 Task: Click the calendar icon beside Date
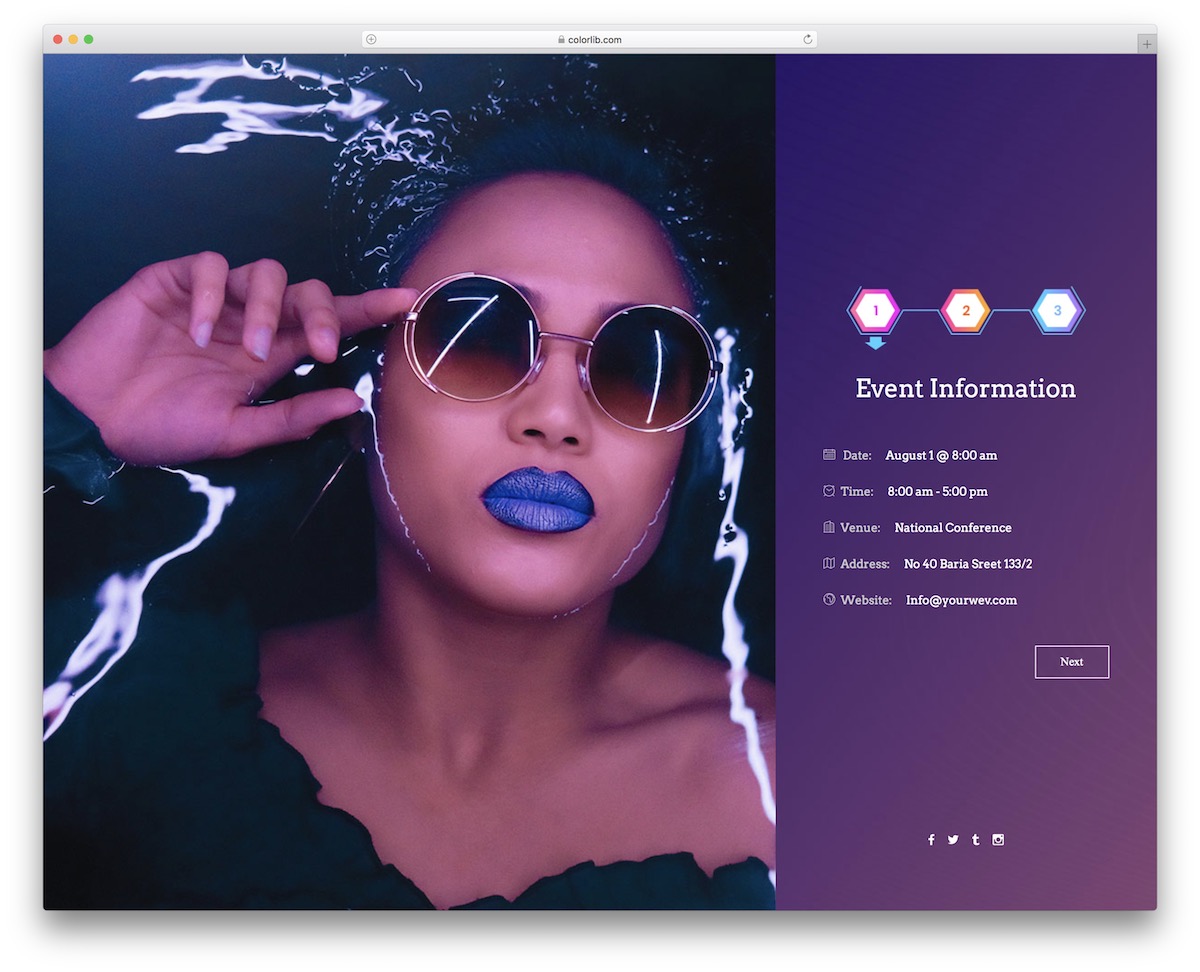coord(829,455)
